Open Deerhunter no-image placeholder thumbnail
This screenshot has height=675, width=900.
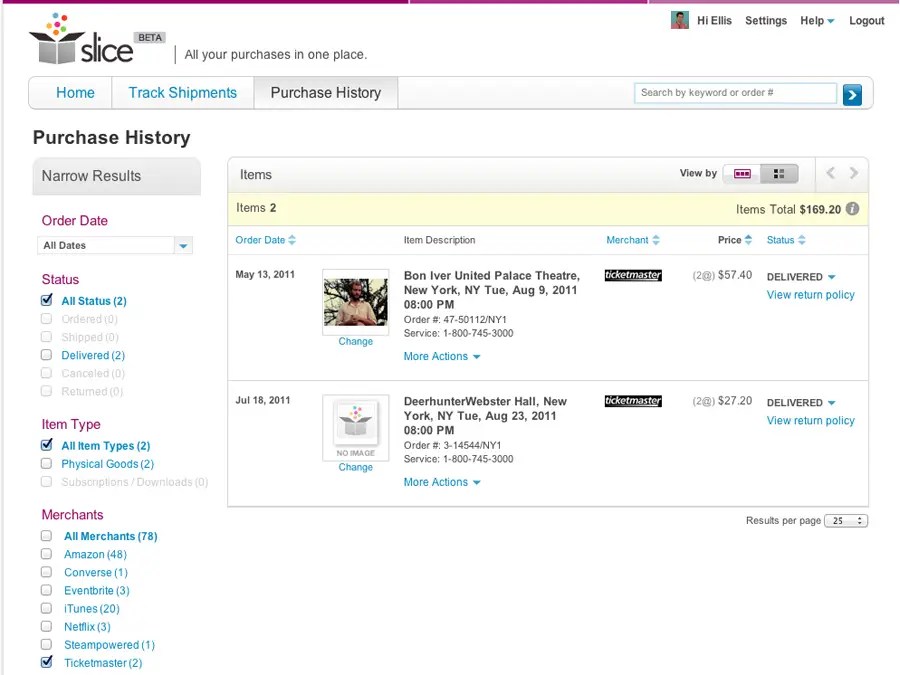pos(355,428)
